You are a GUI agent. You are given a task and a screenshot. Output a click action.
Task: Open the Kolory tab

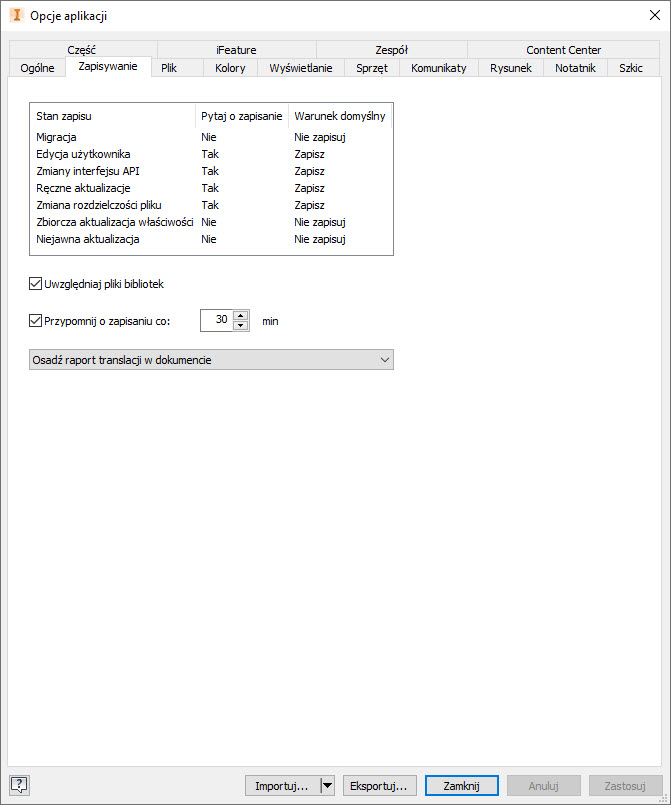pyautogui.click(x=230, y=68)
